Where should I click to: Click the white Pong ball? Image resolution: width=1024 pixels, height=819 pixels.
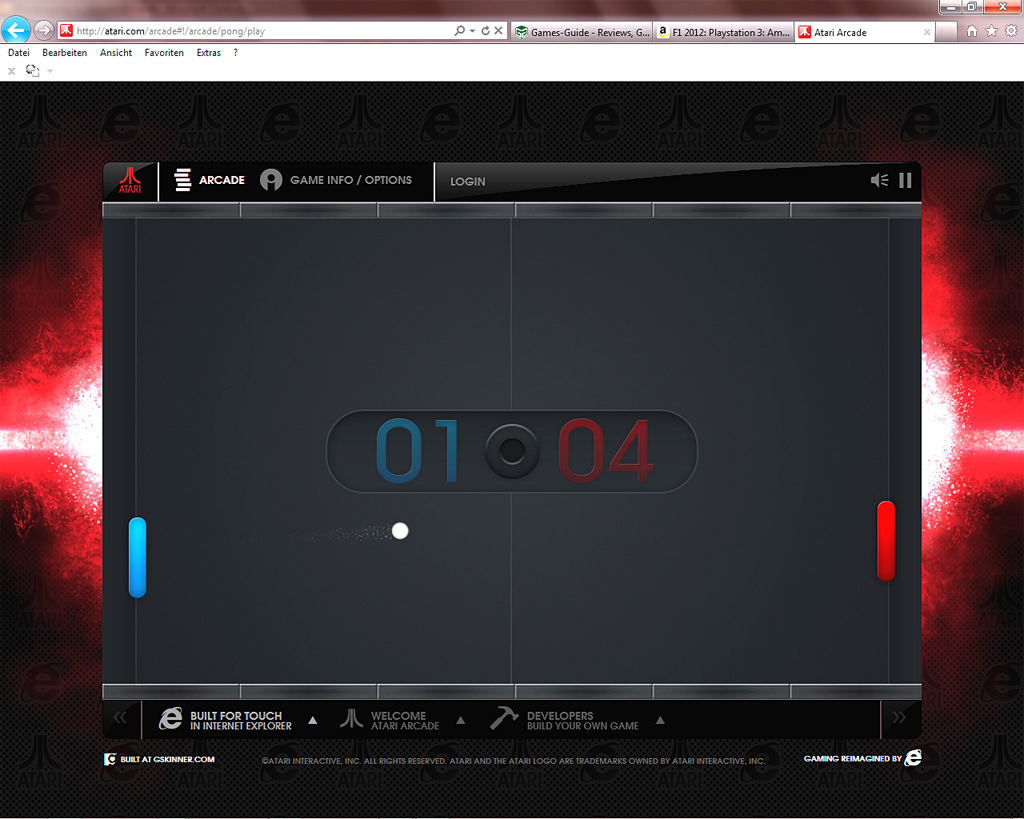[400, 531]
